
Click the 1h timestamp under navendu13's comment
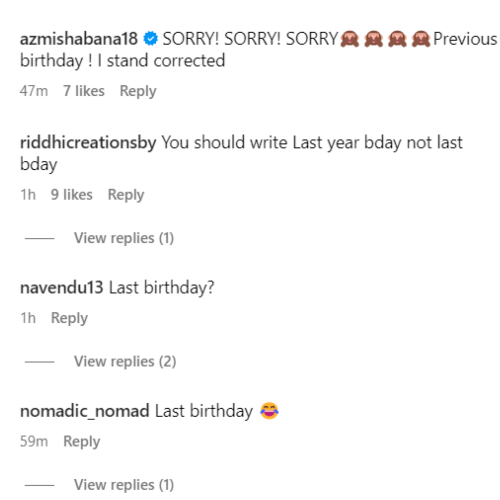tap(28, 318)
